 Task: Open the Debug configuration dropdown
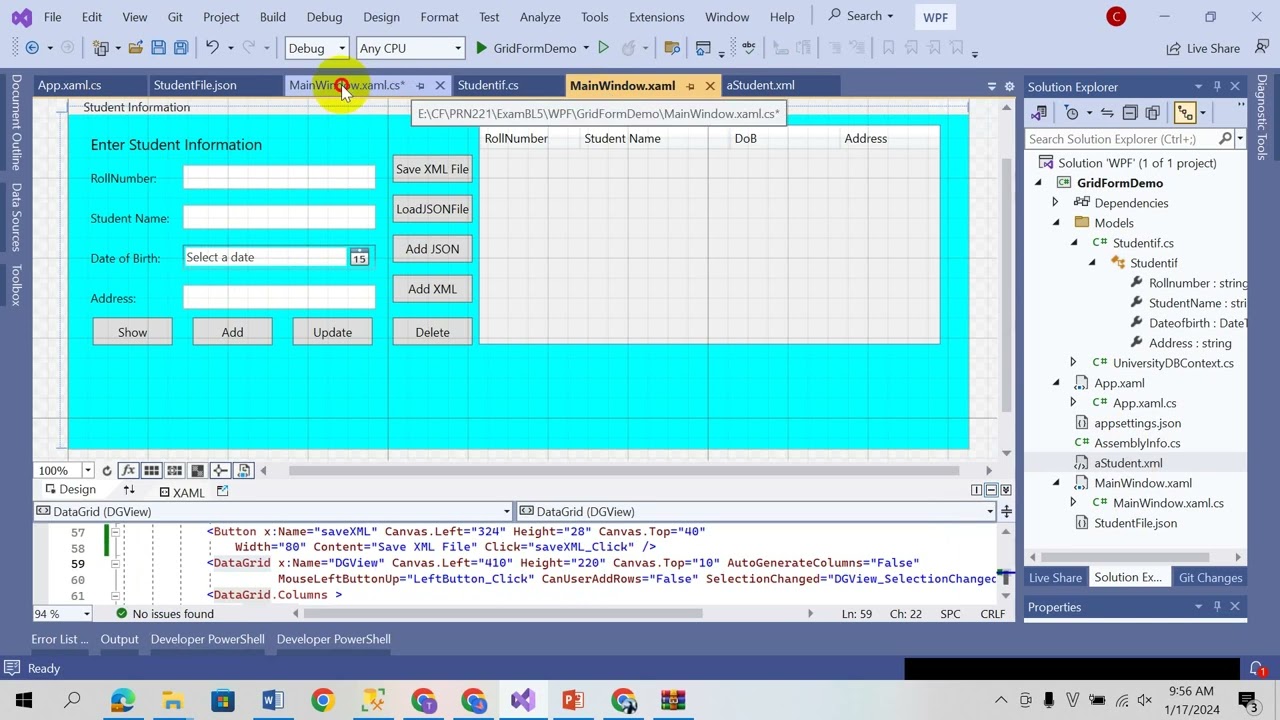click(316, 48)
